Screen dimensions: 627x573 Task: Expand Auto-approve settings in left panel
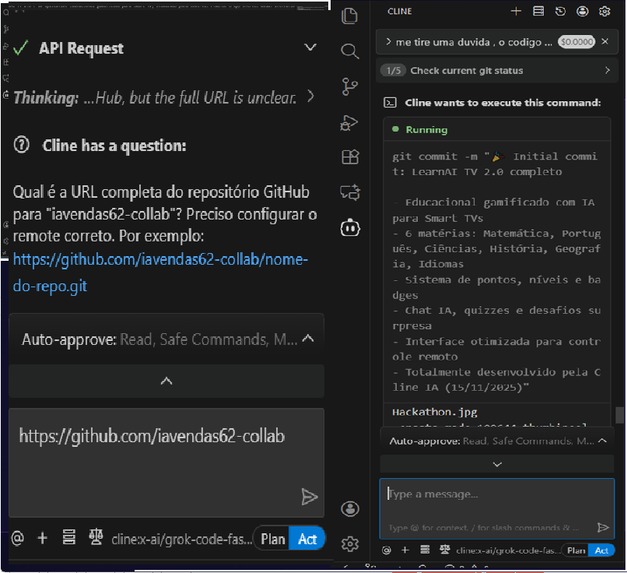(166, 339)
